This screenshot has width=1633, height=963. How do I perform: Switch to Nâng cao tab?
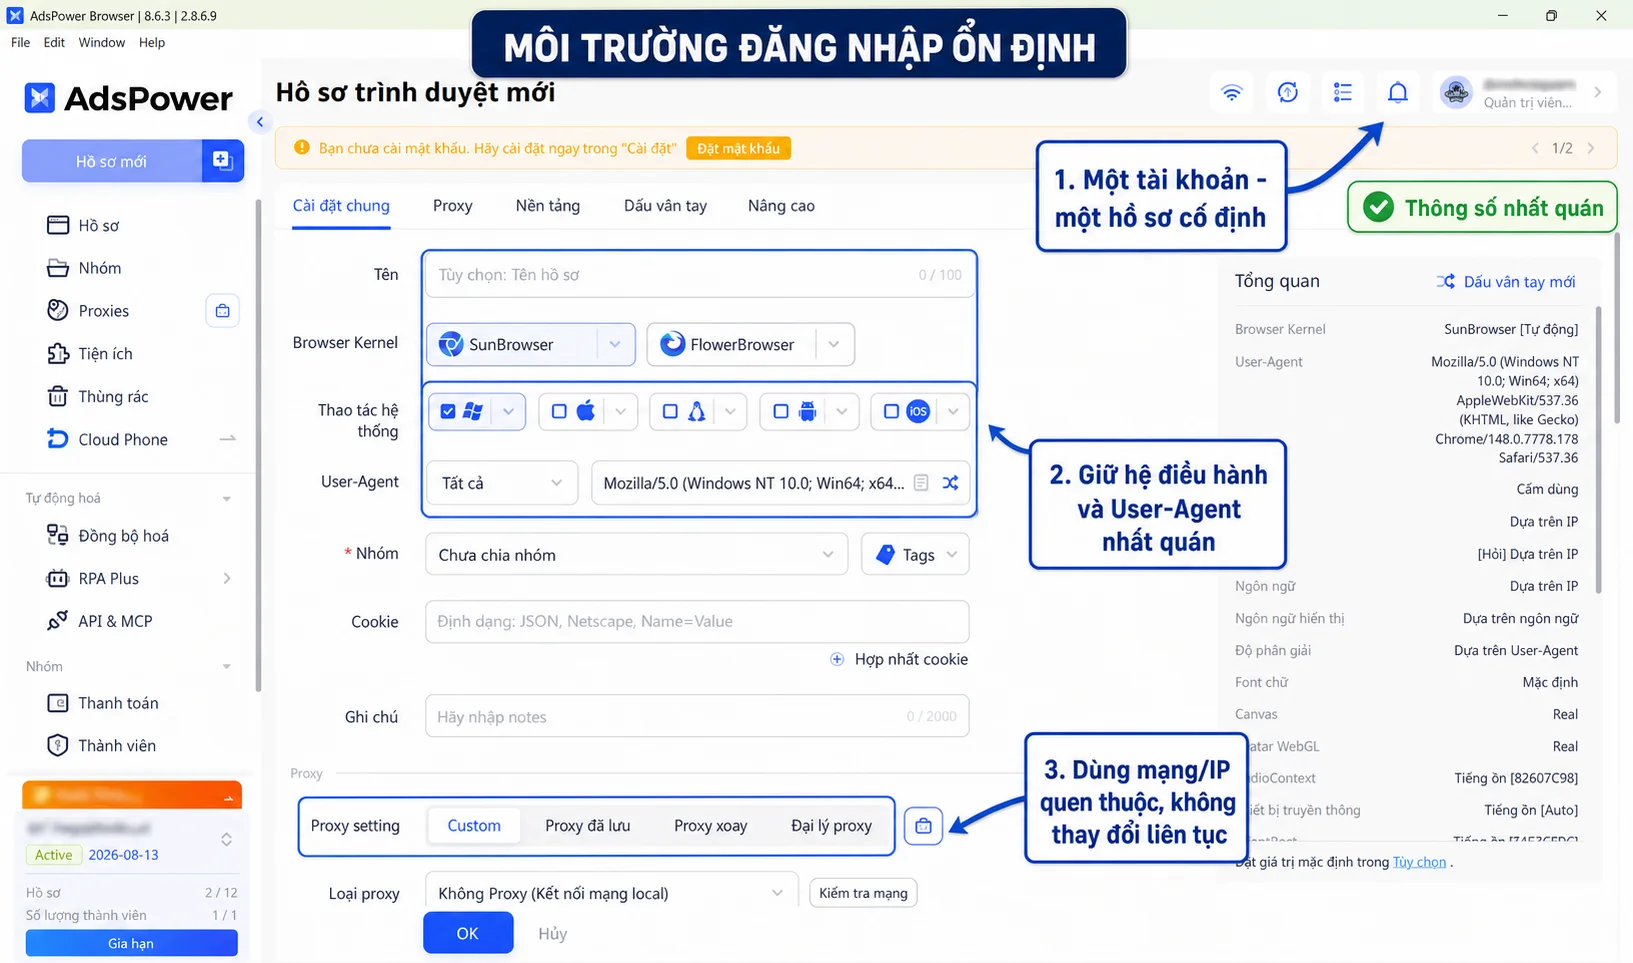point(781,206)
